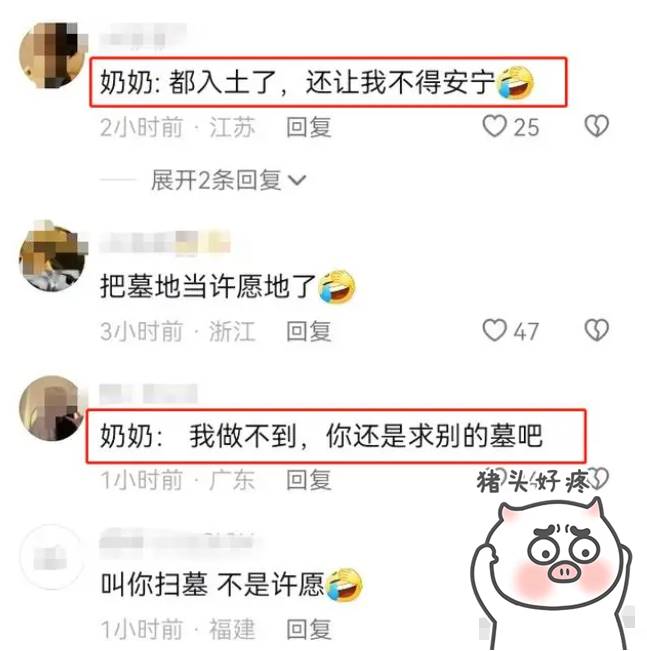The image size is (647, 651).
Task: Reply to the Zhejiang comment via 回复
Action: click(x=309, y=331)
